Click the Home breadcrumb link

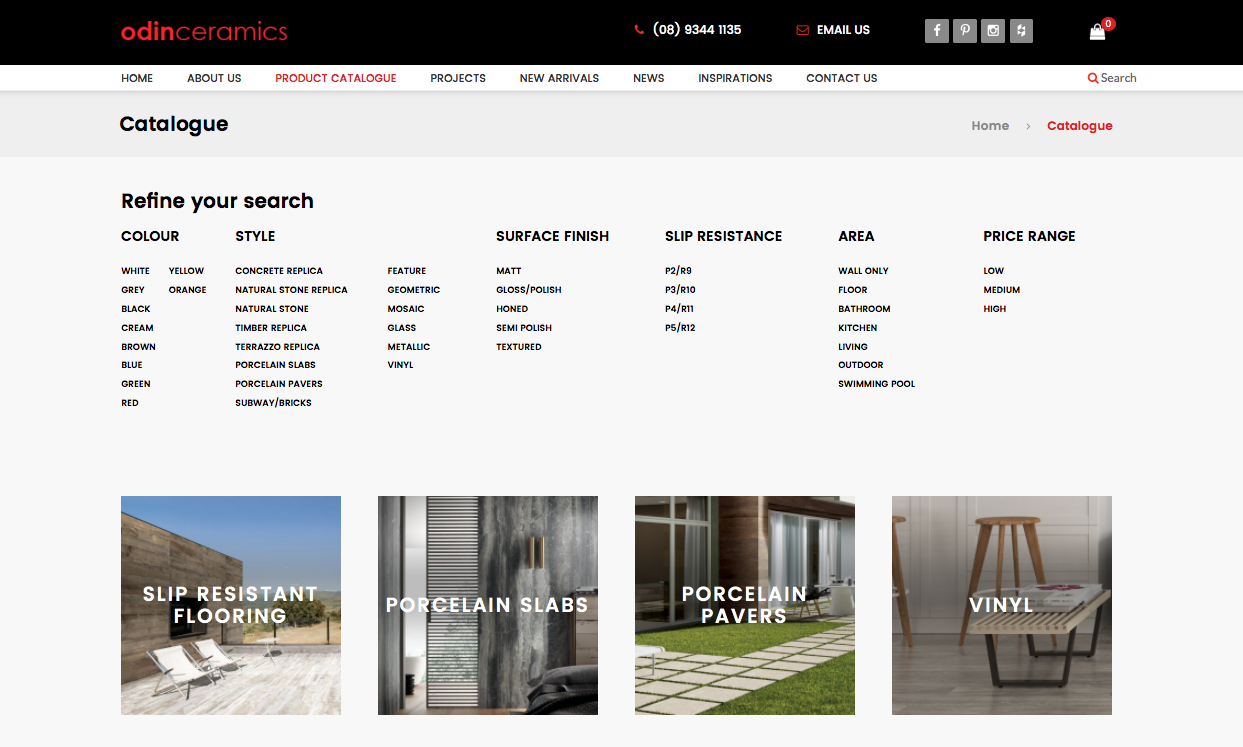990,126
